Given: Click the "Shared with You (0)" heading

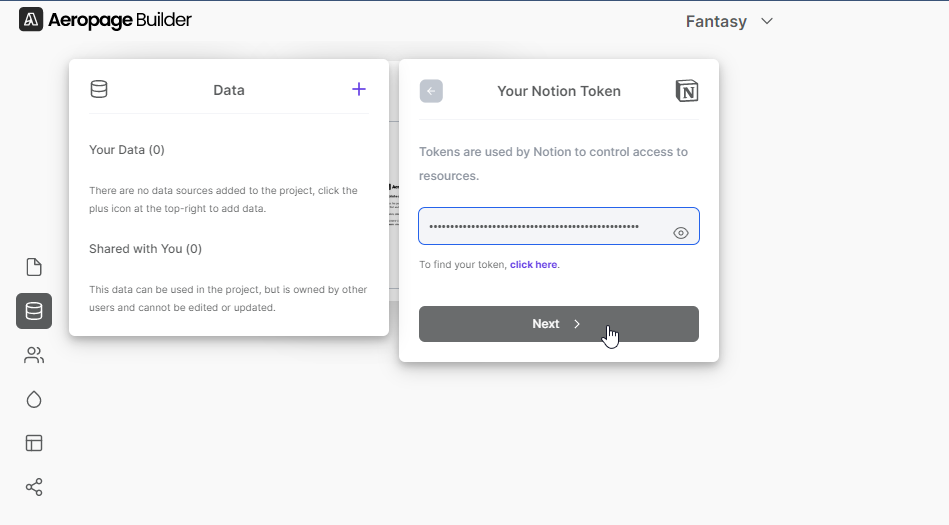Looking at the screenshot, I should 145,249.
